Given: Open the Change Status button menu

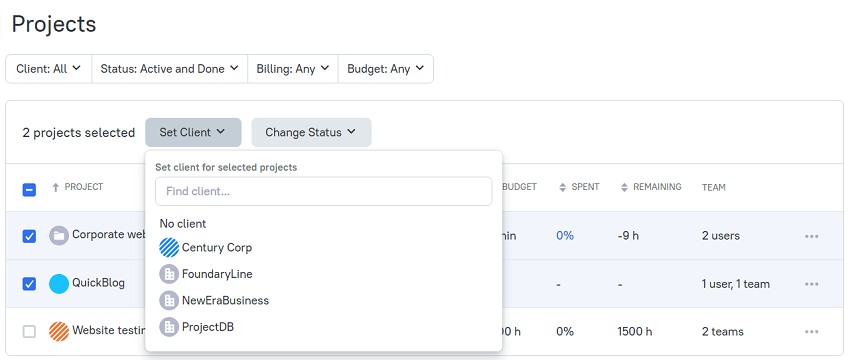Looking at the screenshot, I should pyautogui.click(x=311, y=132).
